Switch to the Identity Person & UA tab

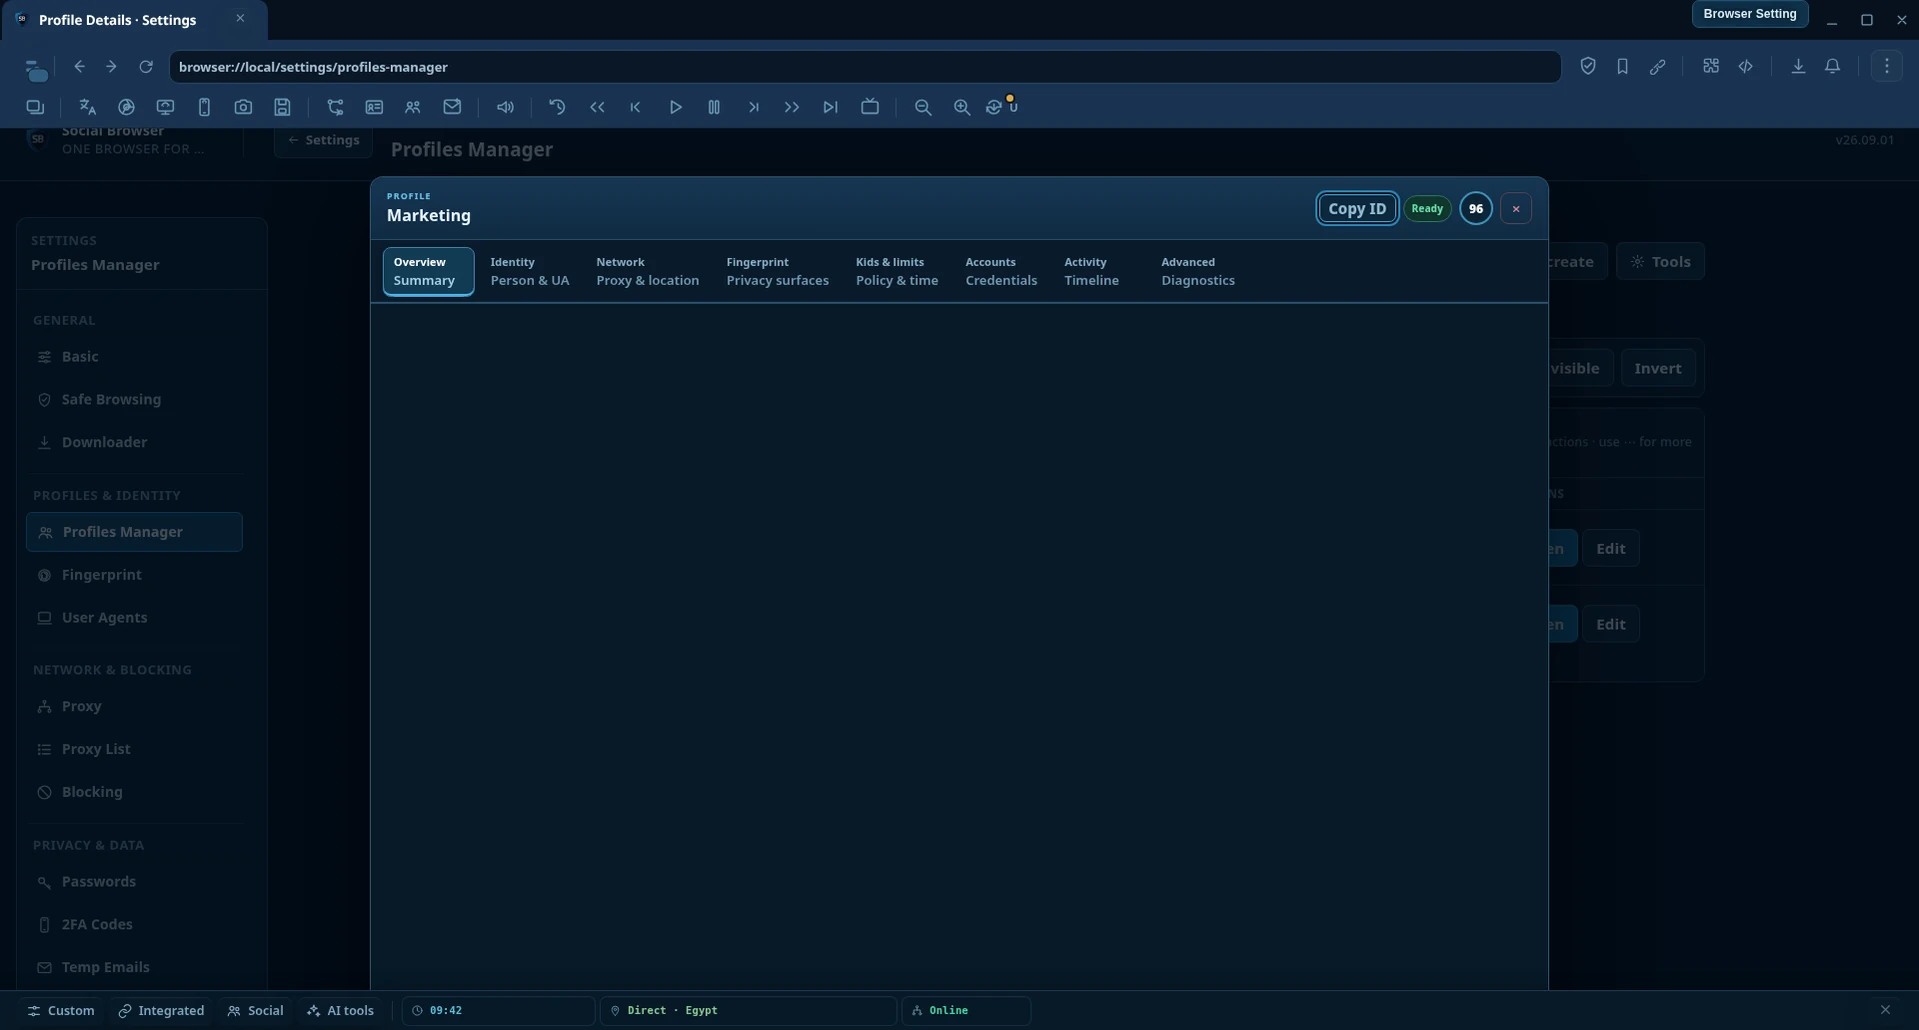[529, 271]
